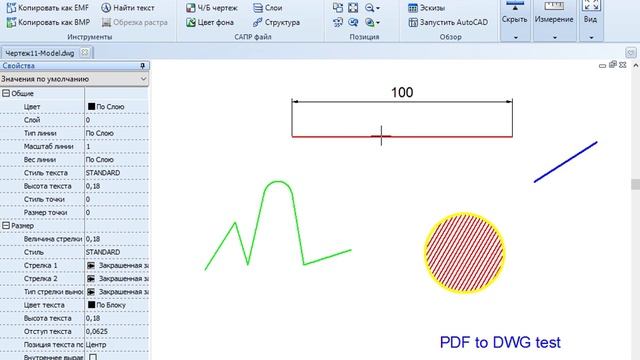The image size is (640, 360).
Task: Minimize the drawing child window
Action: pyautogui.click(x=602, y=65)
